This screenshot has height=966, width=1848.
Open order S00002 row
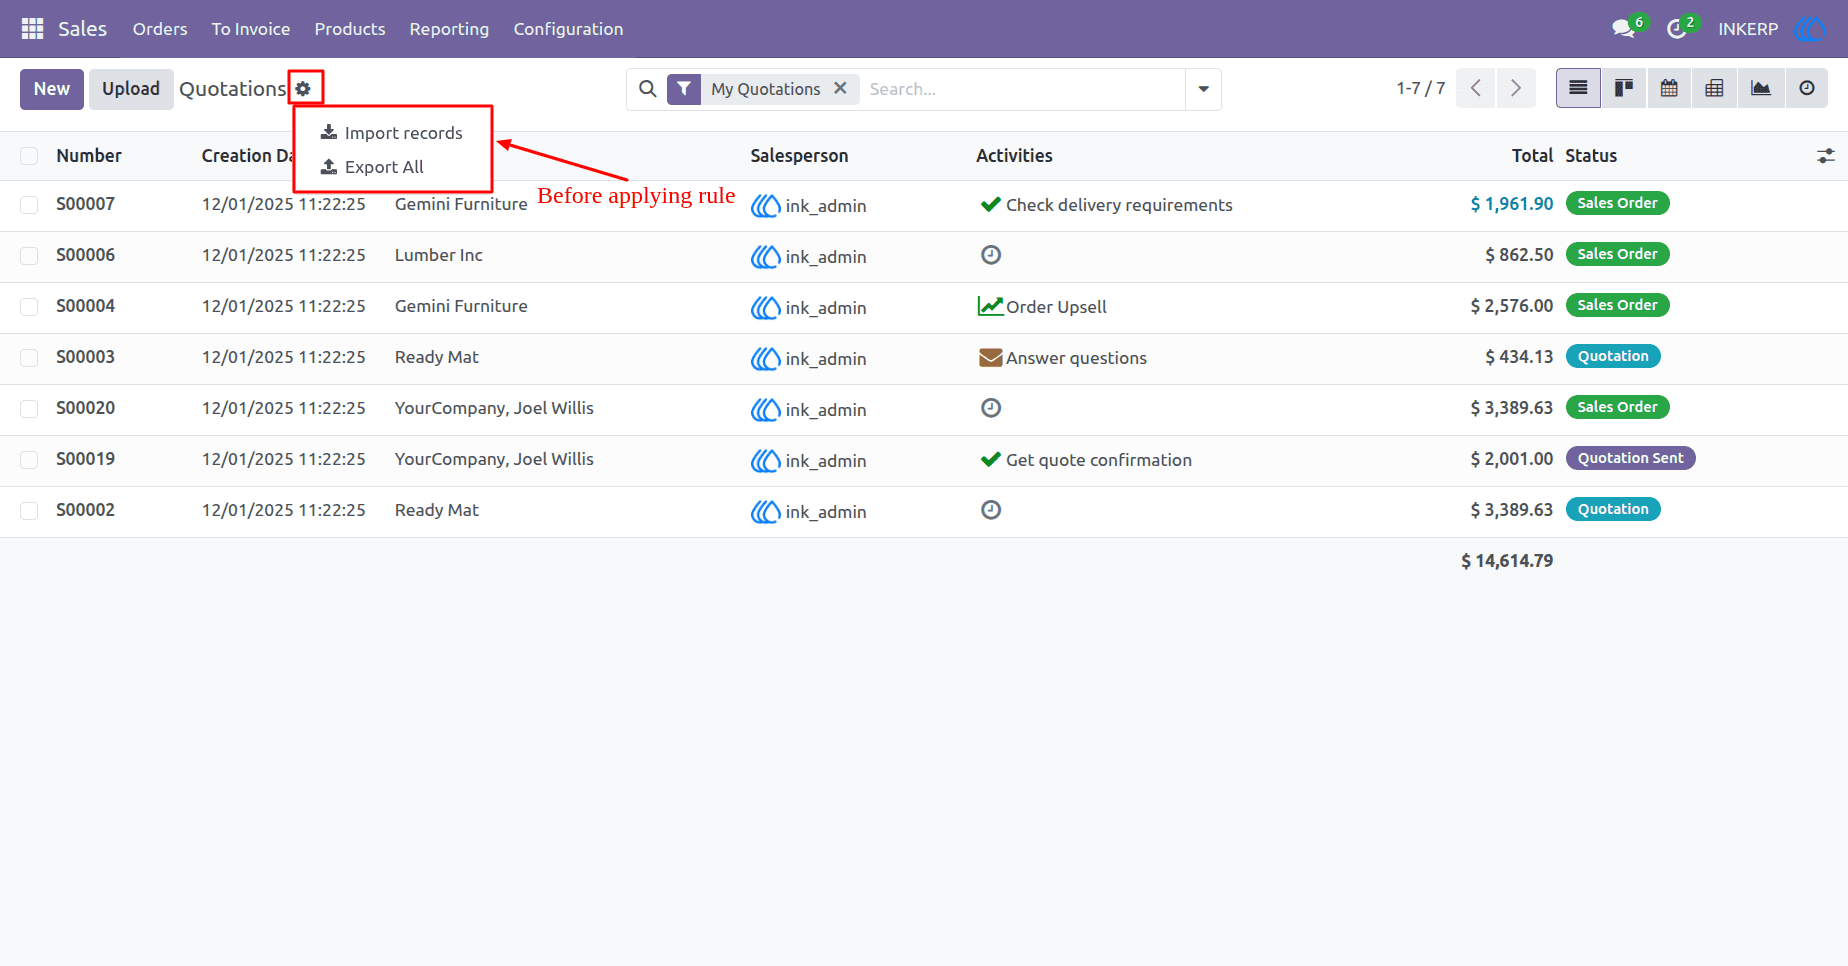pos(924,511)
